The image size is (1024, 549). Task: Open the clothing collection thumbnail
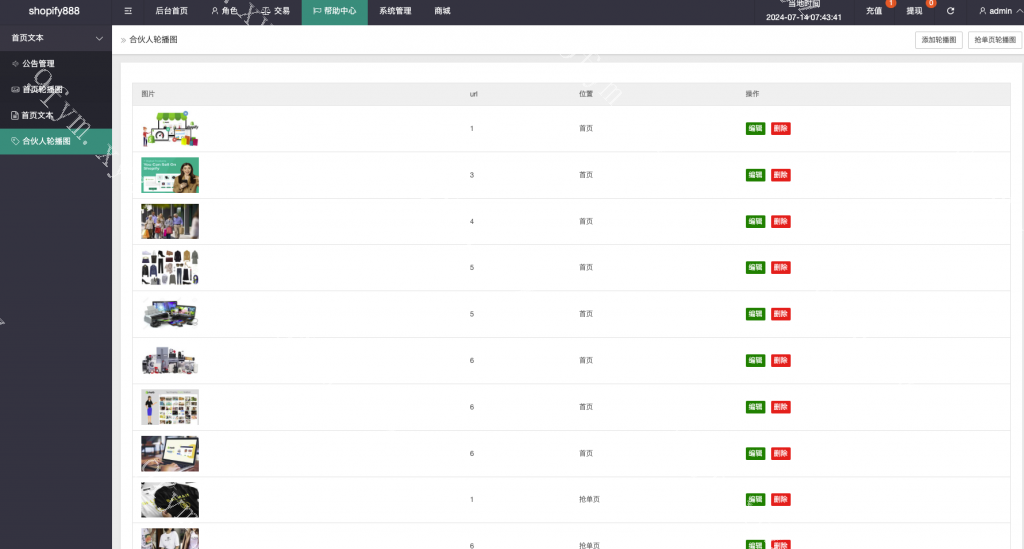(x=170, y=268)
